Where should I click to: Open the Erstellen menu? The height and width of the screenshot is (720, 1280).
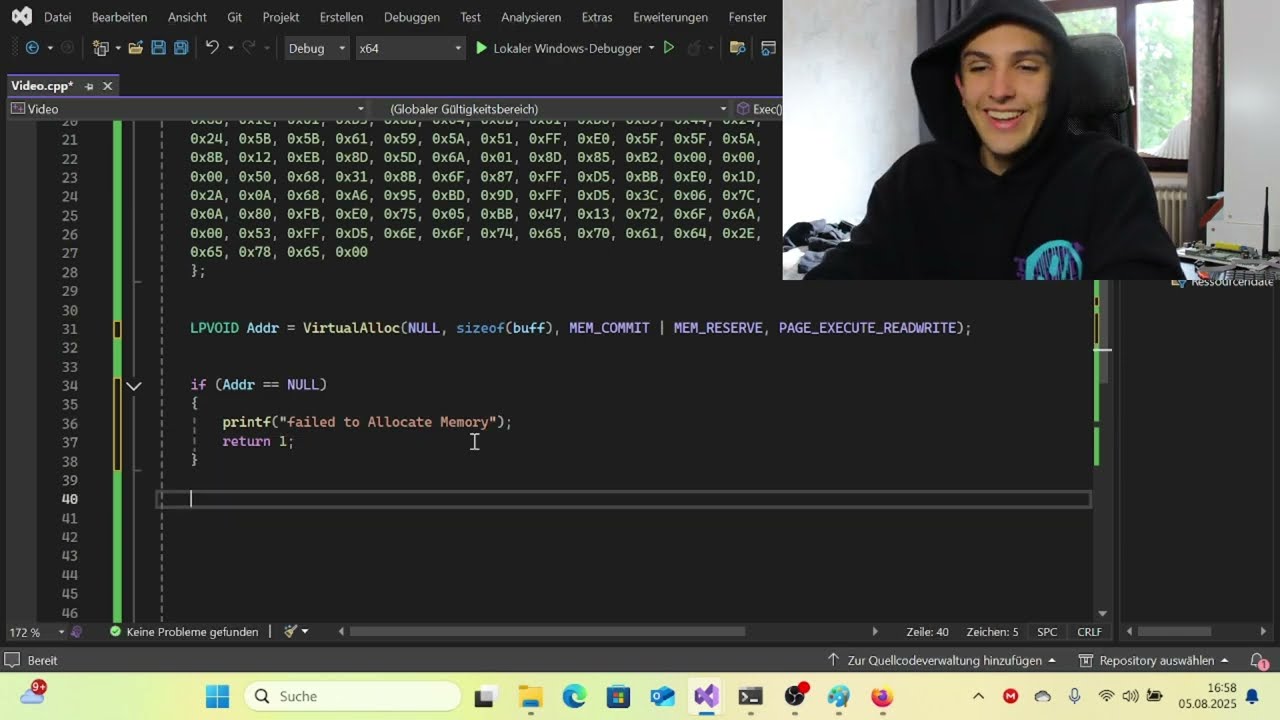[x=341, y=17]
